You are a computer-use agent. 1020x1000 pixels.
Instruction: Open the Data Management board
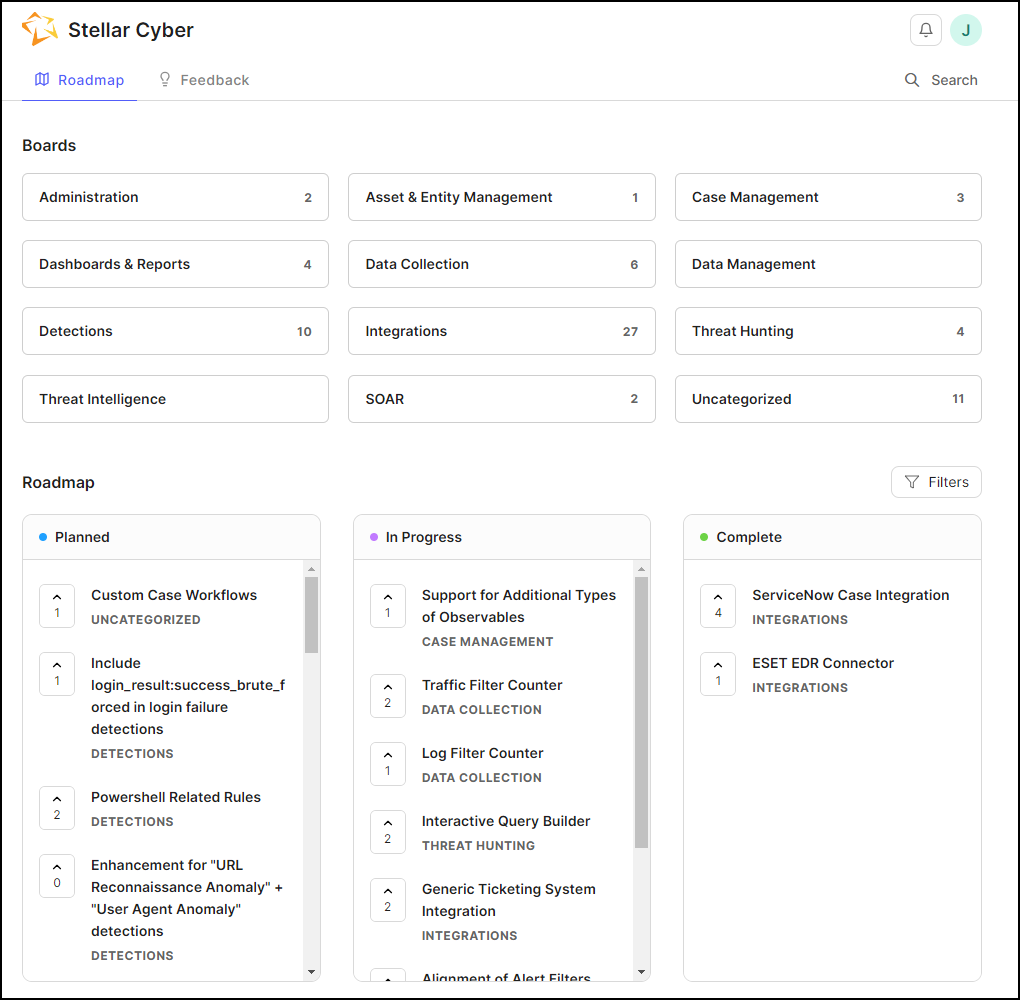828,264
